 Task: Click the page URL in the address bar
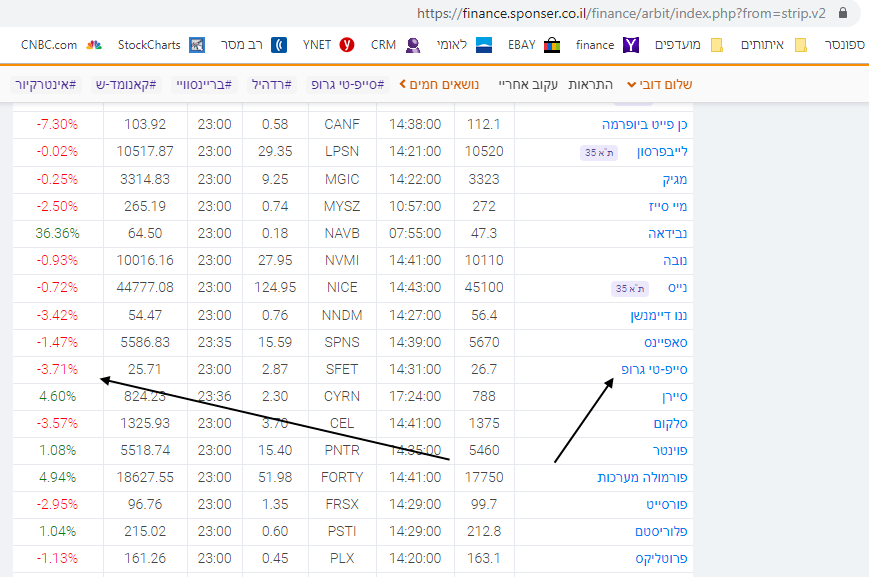pos(621,13)
